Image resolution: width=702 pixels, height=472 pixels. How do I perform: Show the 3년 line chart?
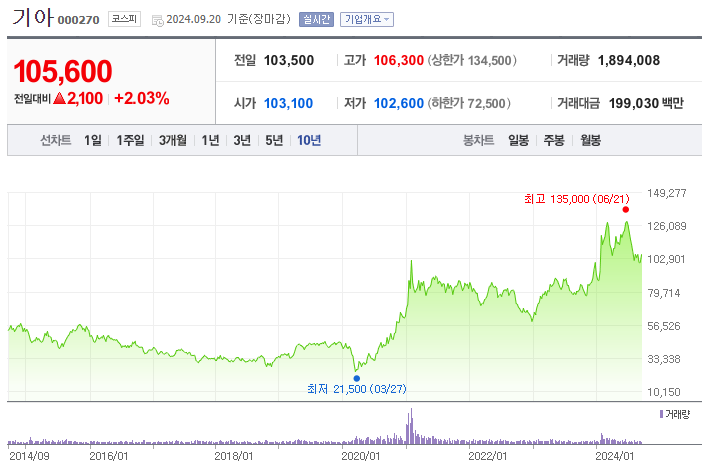[x=242, y=140]
